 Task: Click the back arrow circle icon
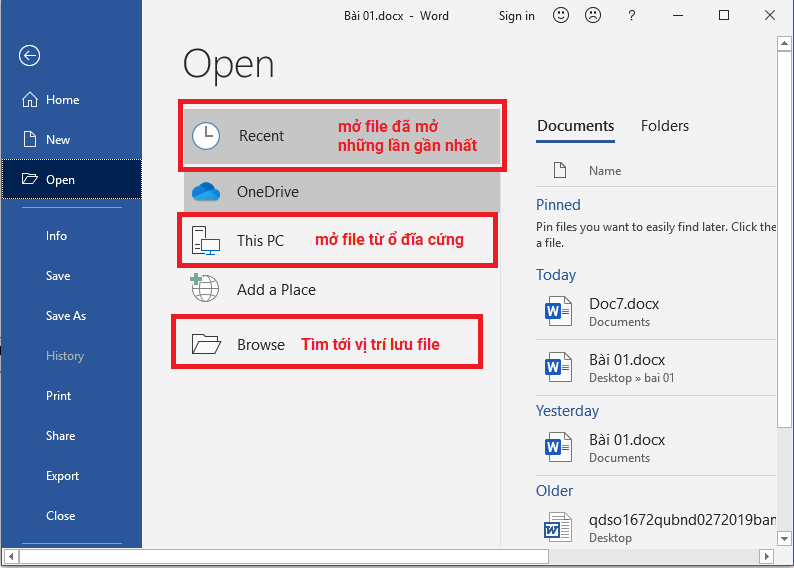(x=29, y=56)
